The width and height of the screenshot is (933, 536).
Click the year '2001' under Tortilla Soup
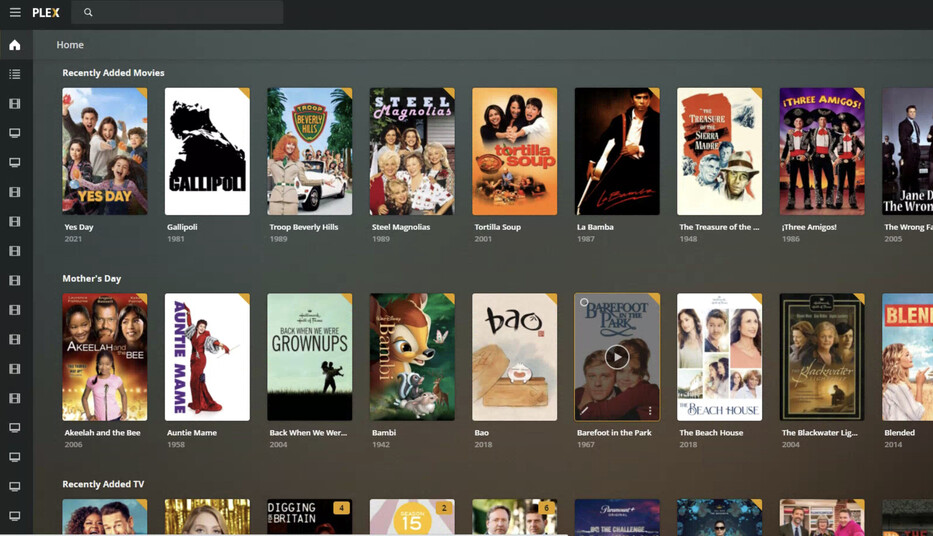[x=483, y=239]
